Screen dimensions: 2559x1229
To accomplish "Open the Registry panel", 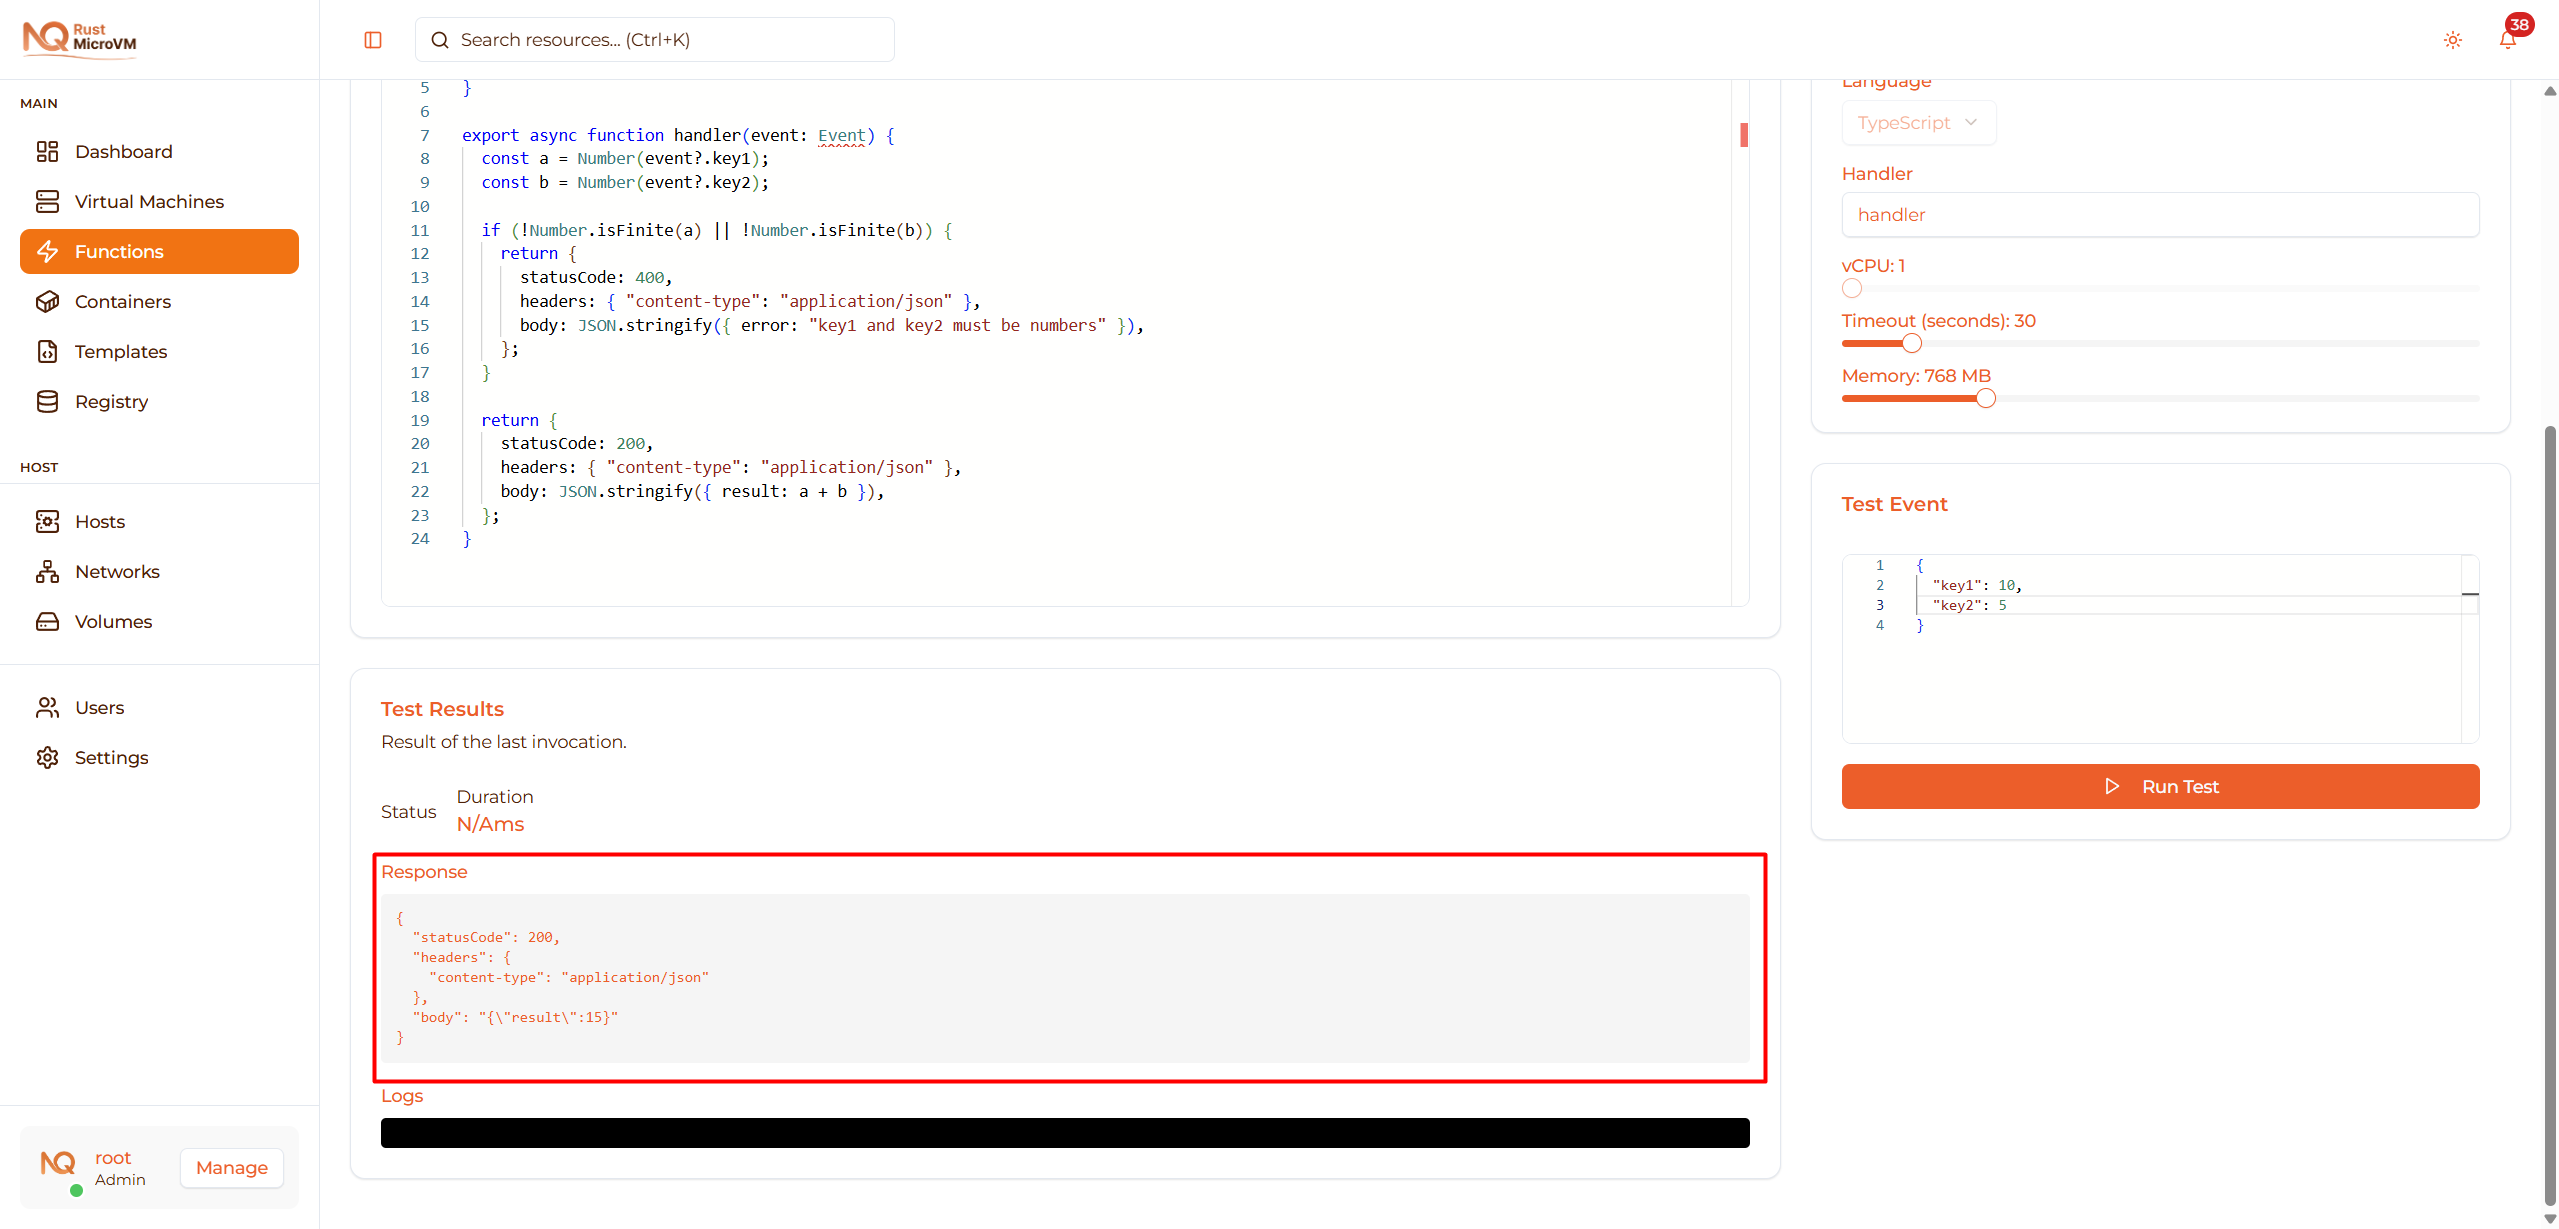I will click(110, 401).
